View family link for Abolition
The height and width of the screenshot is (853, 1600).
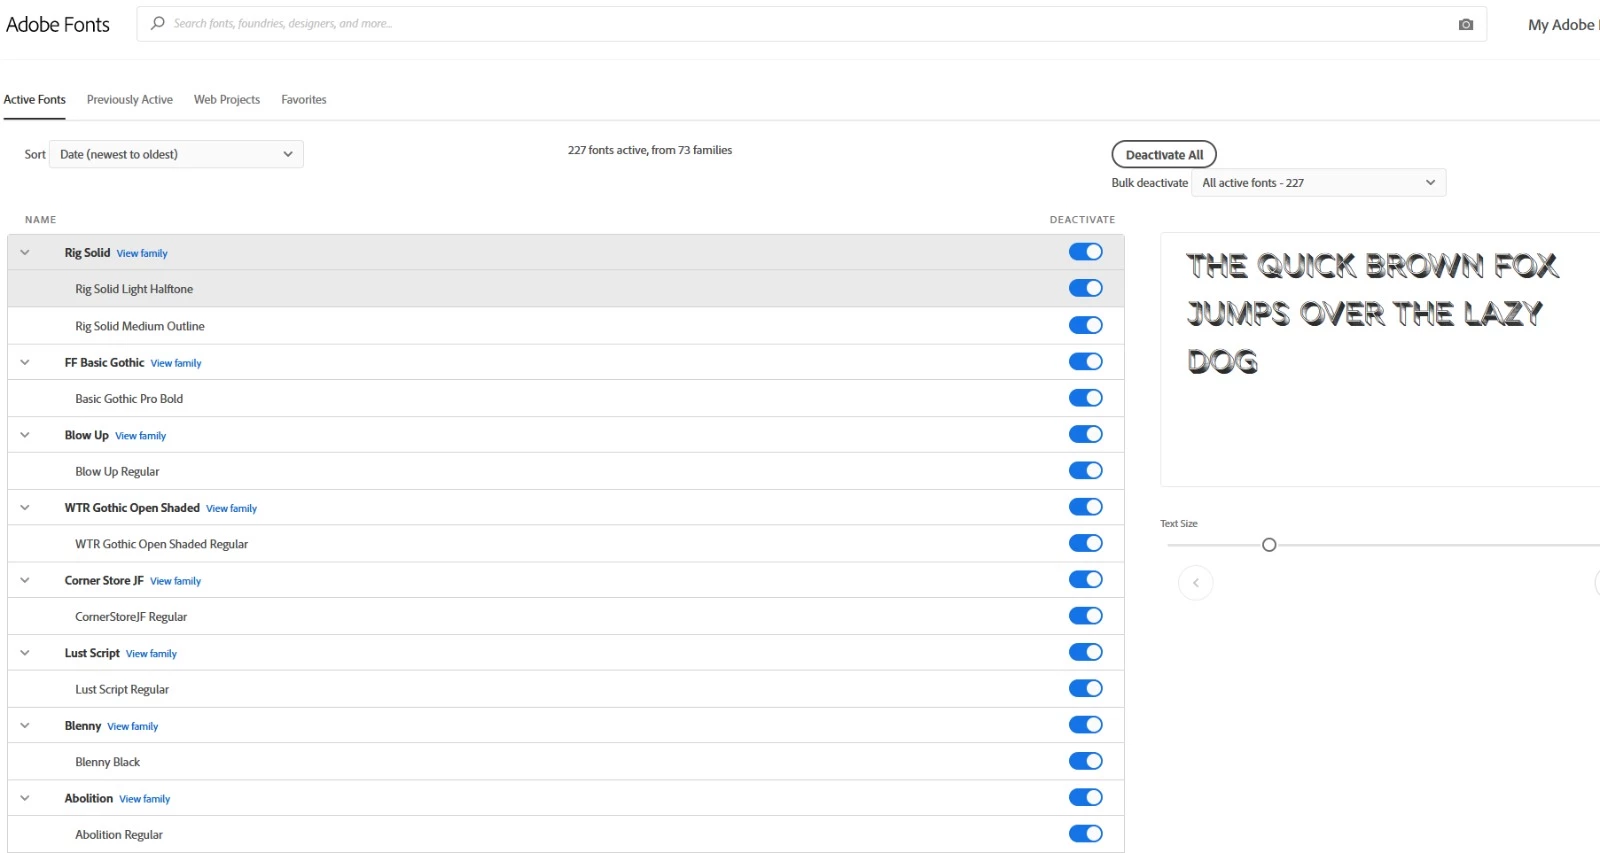tap(145, 799)
